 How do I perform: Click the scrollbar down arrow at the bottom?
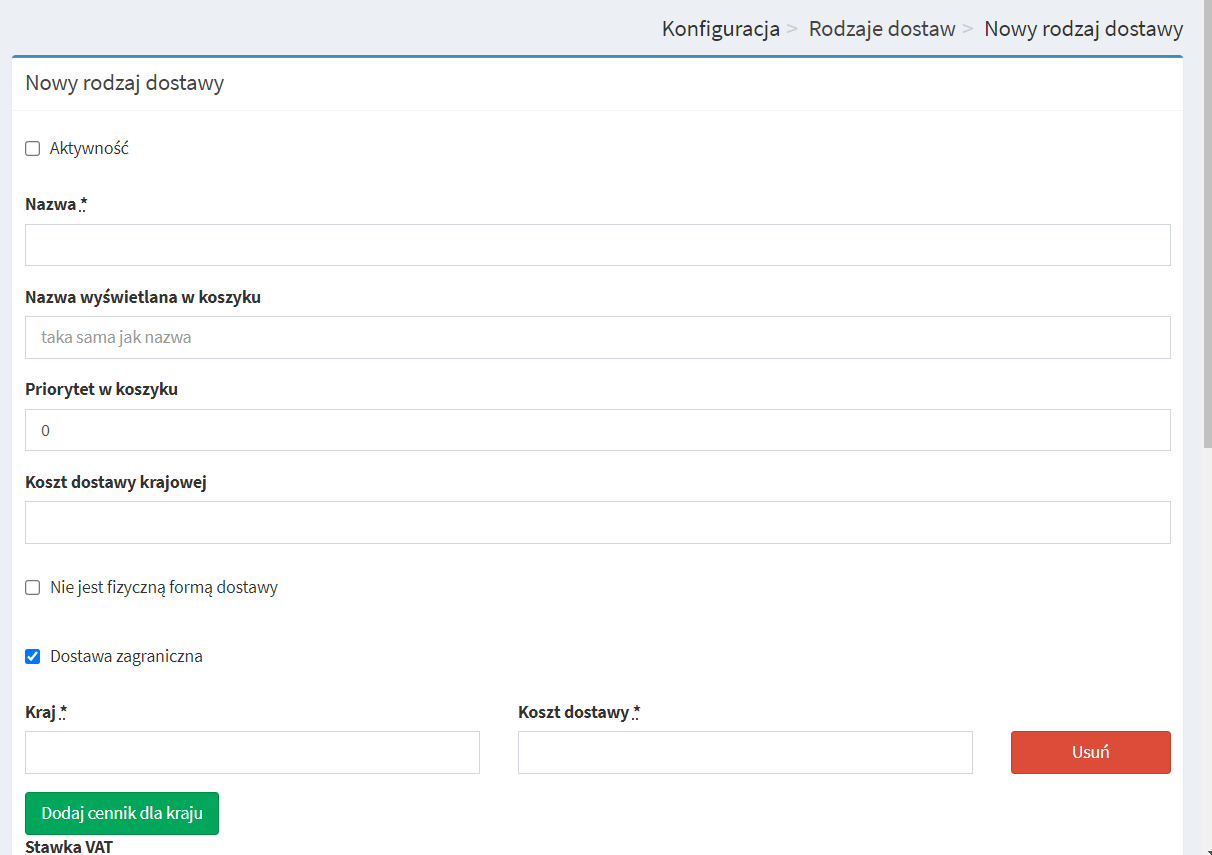(1207, 850)
